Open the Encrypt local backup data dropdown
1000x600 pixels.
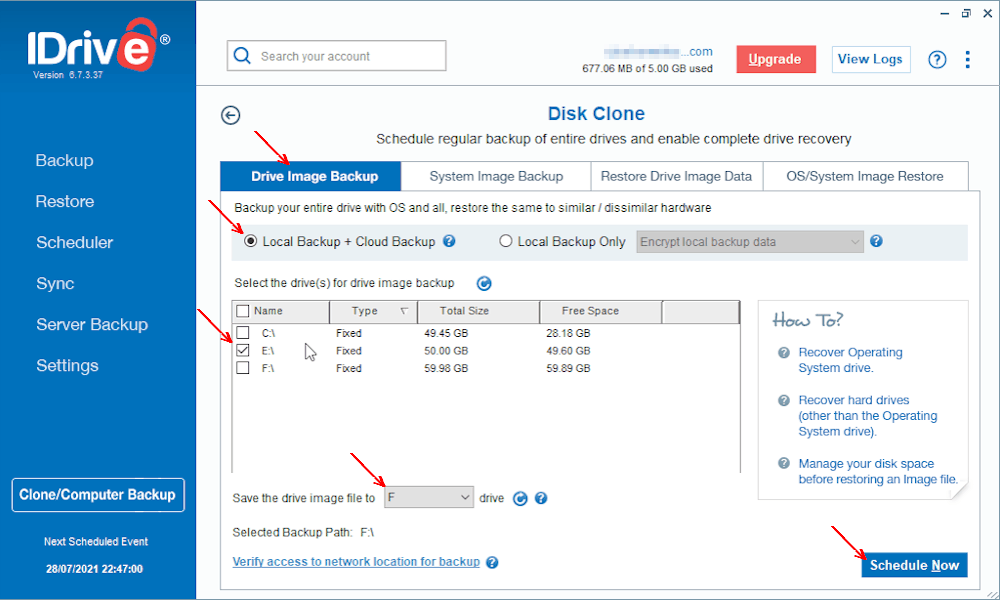(750, 242)
